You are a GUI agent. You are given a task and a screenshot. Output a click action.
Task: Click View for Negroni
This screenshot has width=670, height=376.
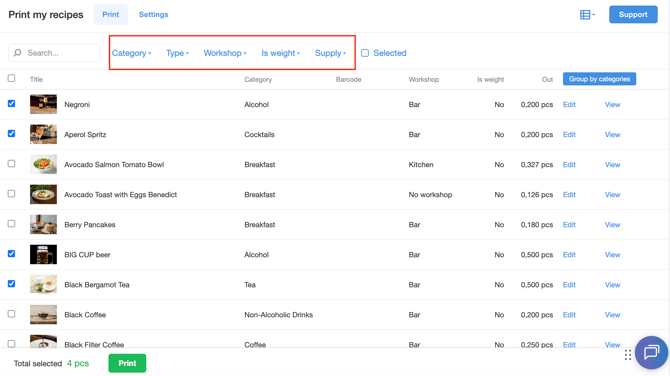pyautogui.click(x=612, y=105)
